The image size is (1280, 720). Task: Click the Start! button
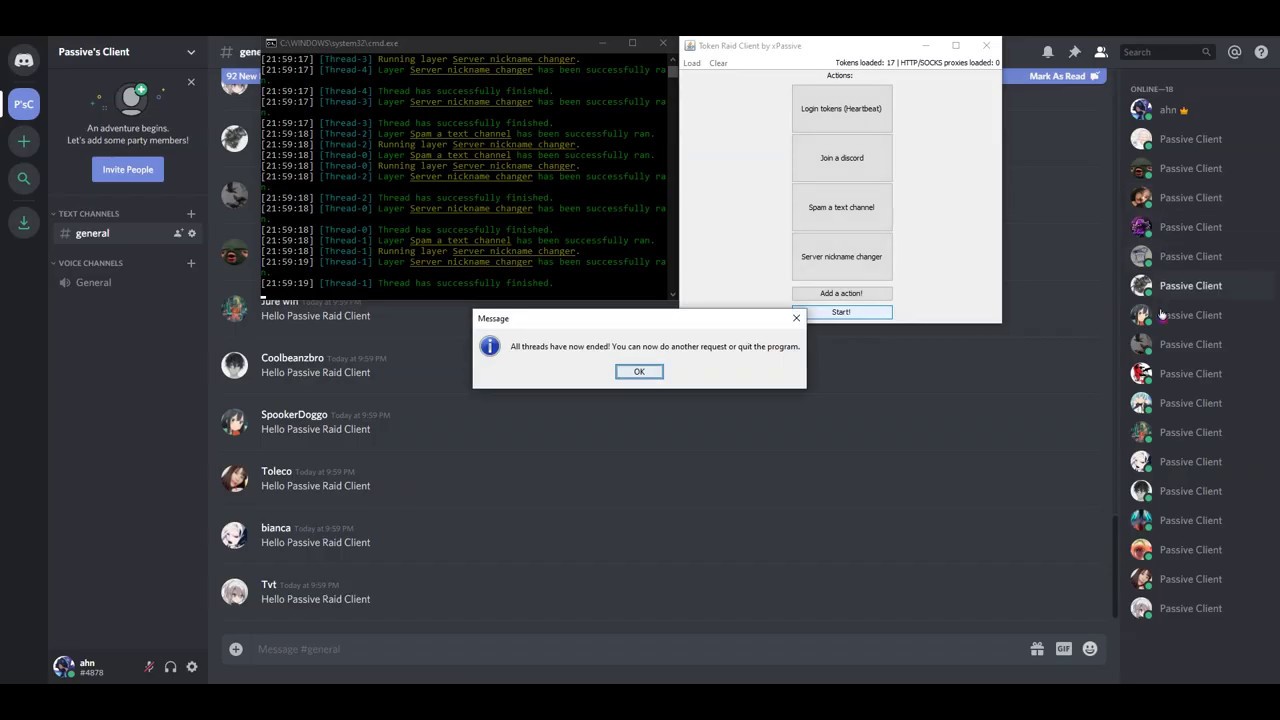coord(841,312)
